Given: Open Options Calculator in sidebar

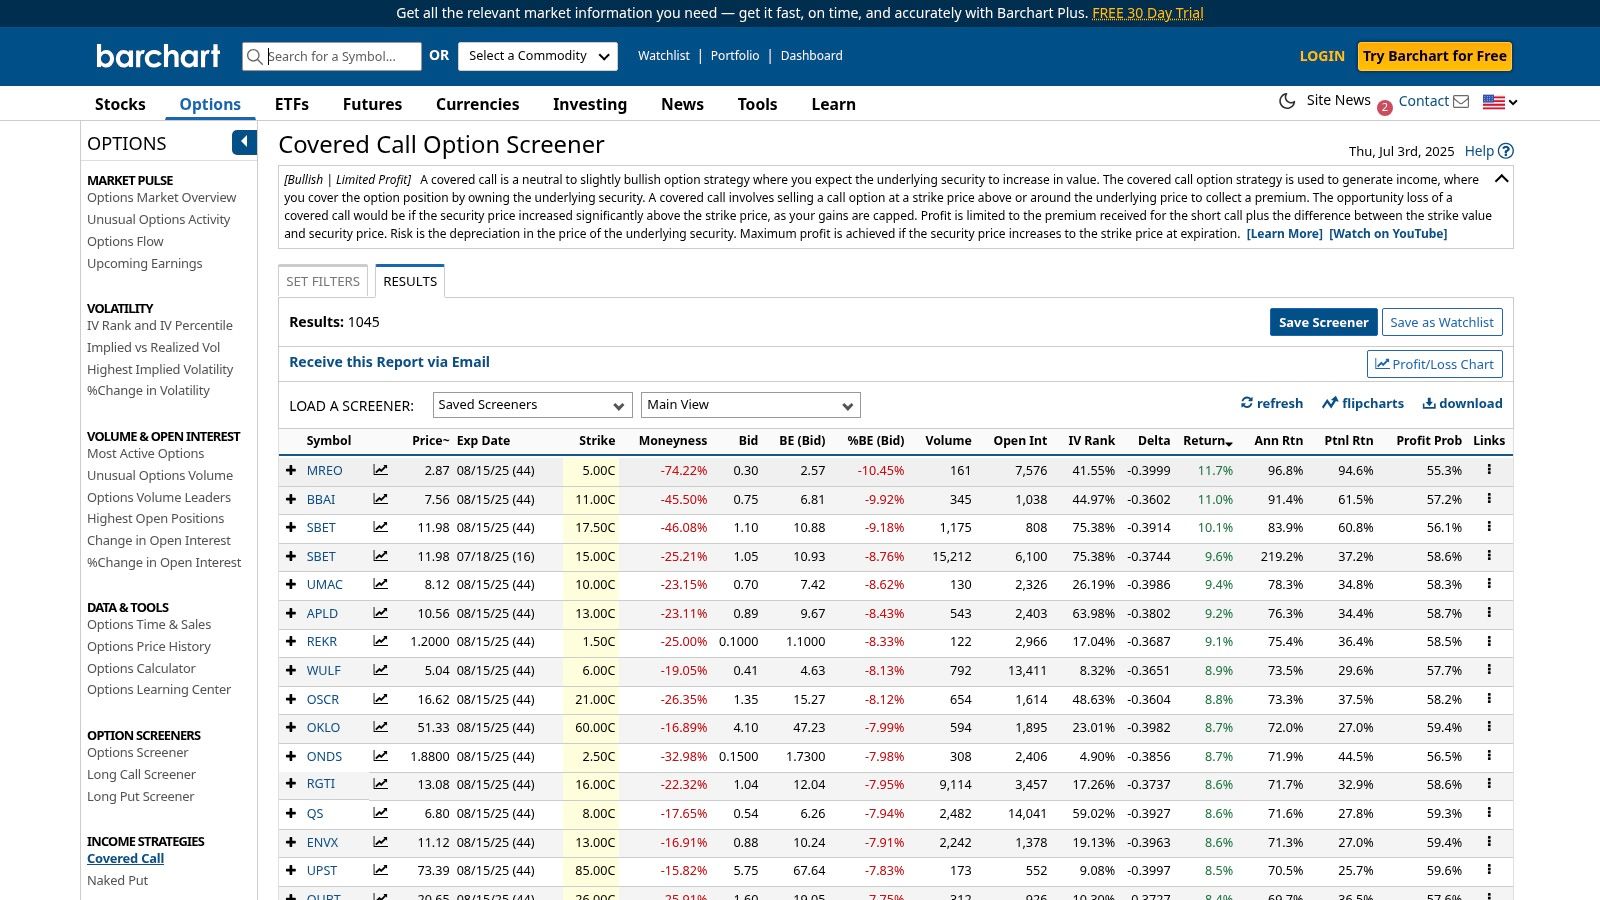Looking at the screenshot, I should click(141, 668).
